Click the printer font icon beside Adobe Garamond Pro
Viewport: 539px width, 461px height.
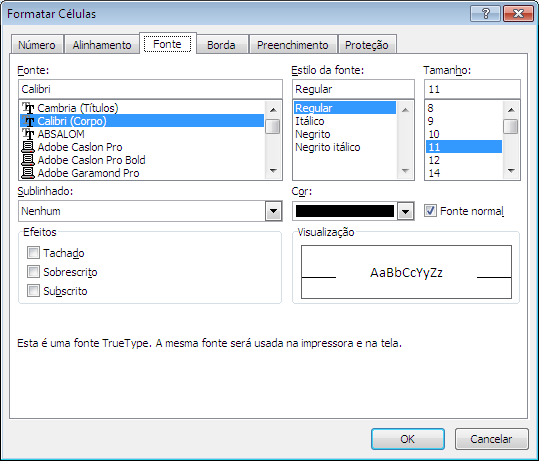click(28, 173)
